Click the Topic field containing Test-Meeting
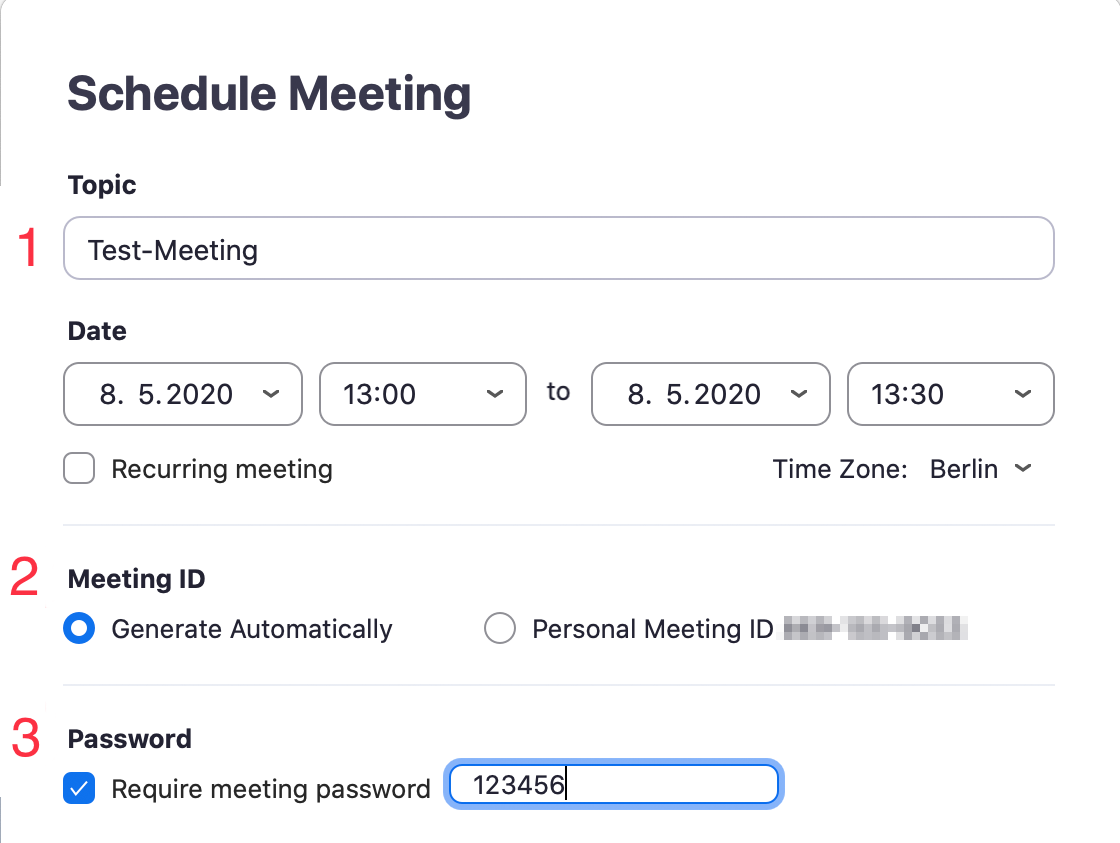The height and width of the screenshot is (843, 1120). tap(558, 249)
